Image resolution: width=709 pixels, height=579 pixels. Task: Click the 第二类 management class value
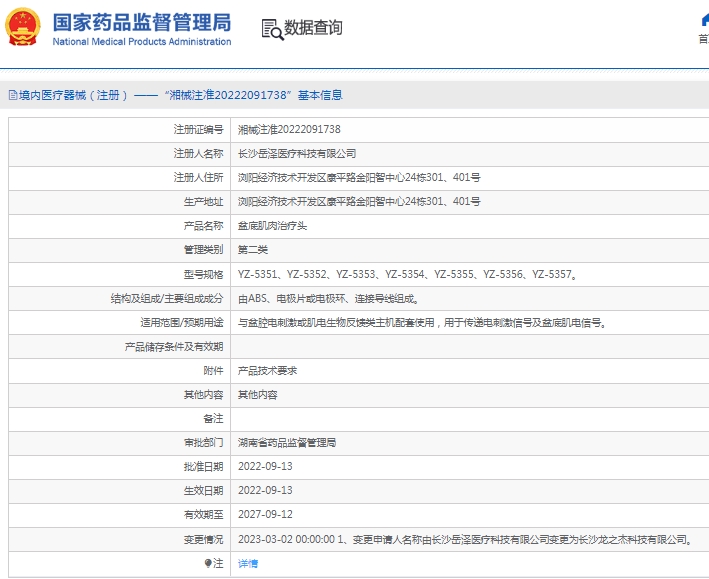253,250
